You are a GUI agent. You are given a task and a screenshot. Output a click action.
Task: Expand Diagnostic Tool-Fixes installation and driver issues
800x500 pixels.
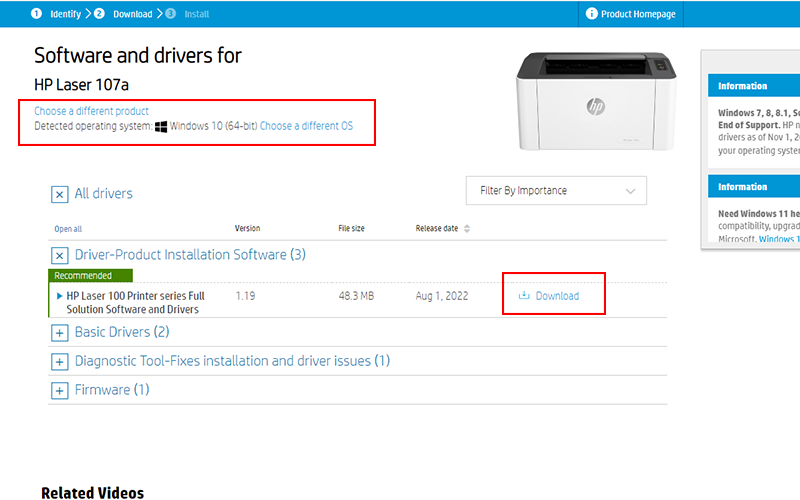coord(59,361)
